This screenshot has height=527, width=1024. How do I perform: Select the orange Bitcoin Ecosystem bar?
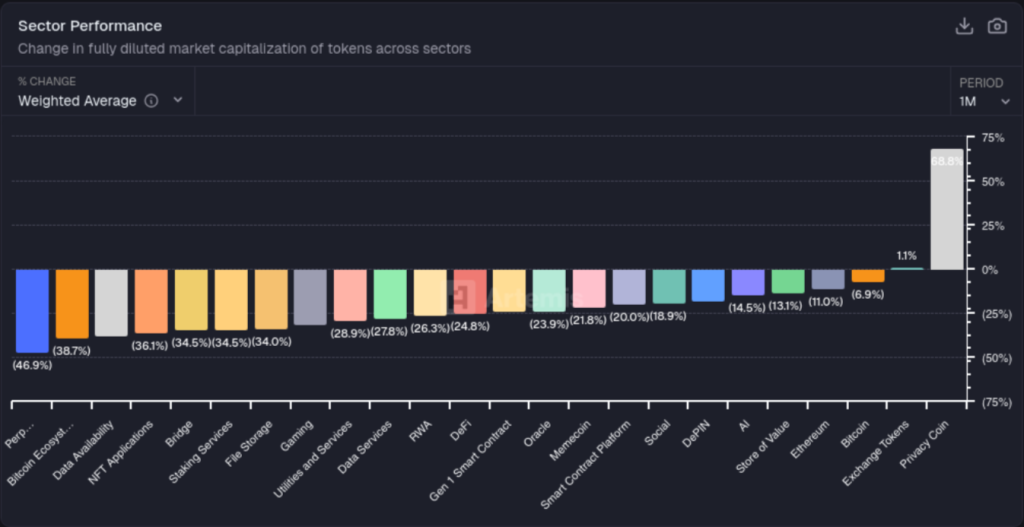click(x=72, y=304)
